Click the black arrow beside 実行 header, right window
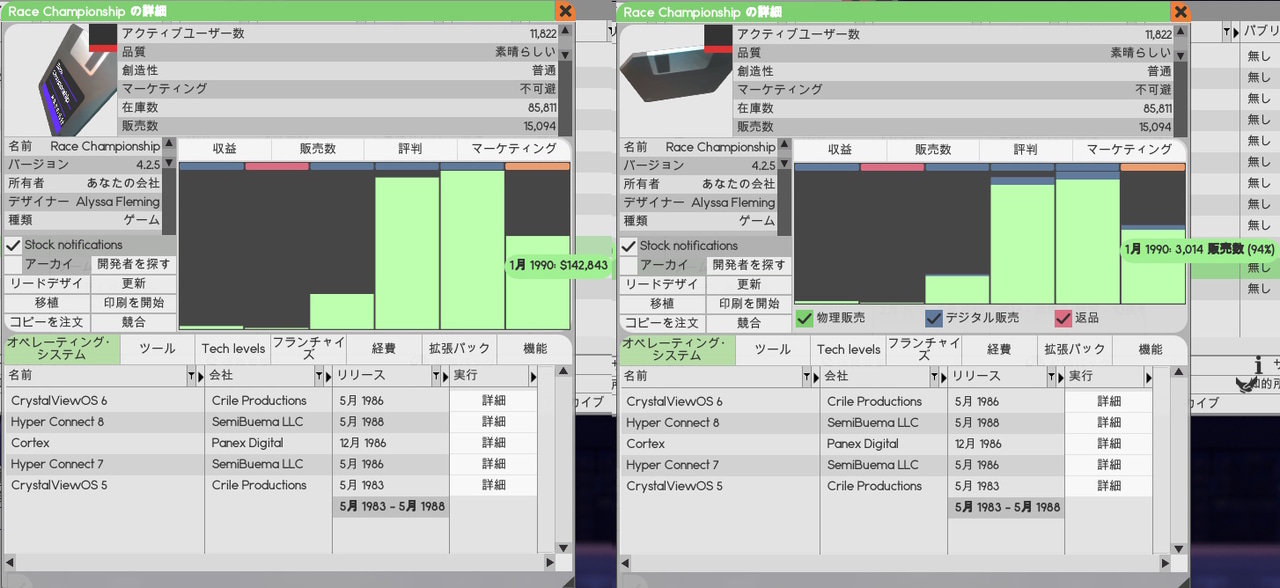Viewport: 1280px width, 588px height. (x=1148, y=376)
